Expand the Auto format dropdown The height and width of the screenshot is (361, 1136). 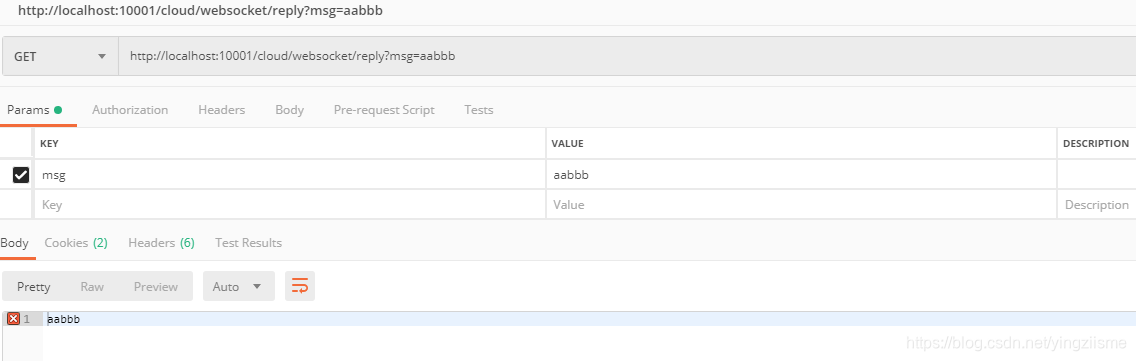click(239, 286)
